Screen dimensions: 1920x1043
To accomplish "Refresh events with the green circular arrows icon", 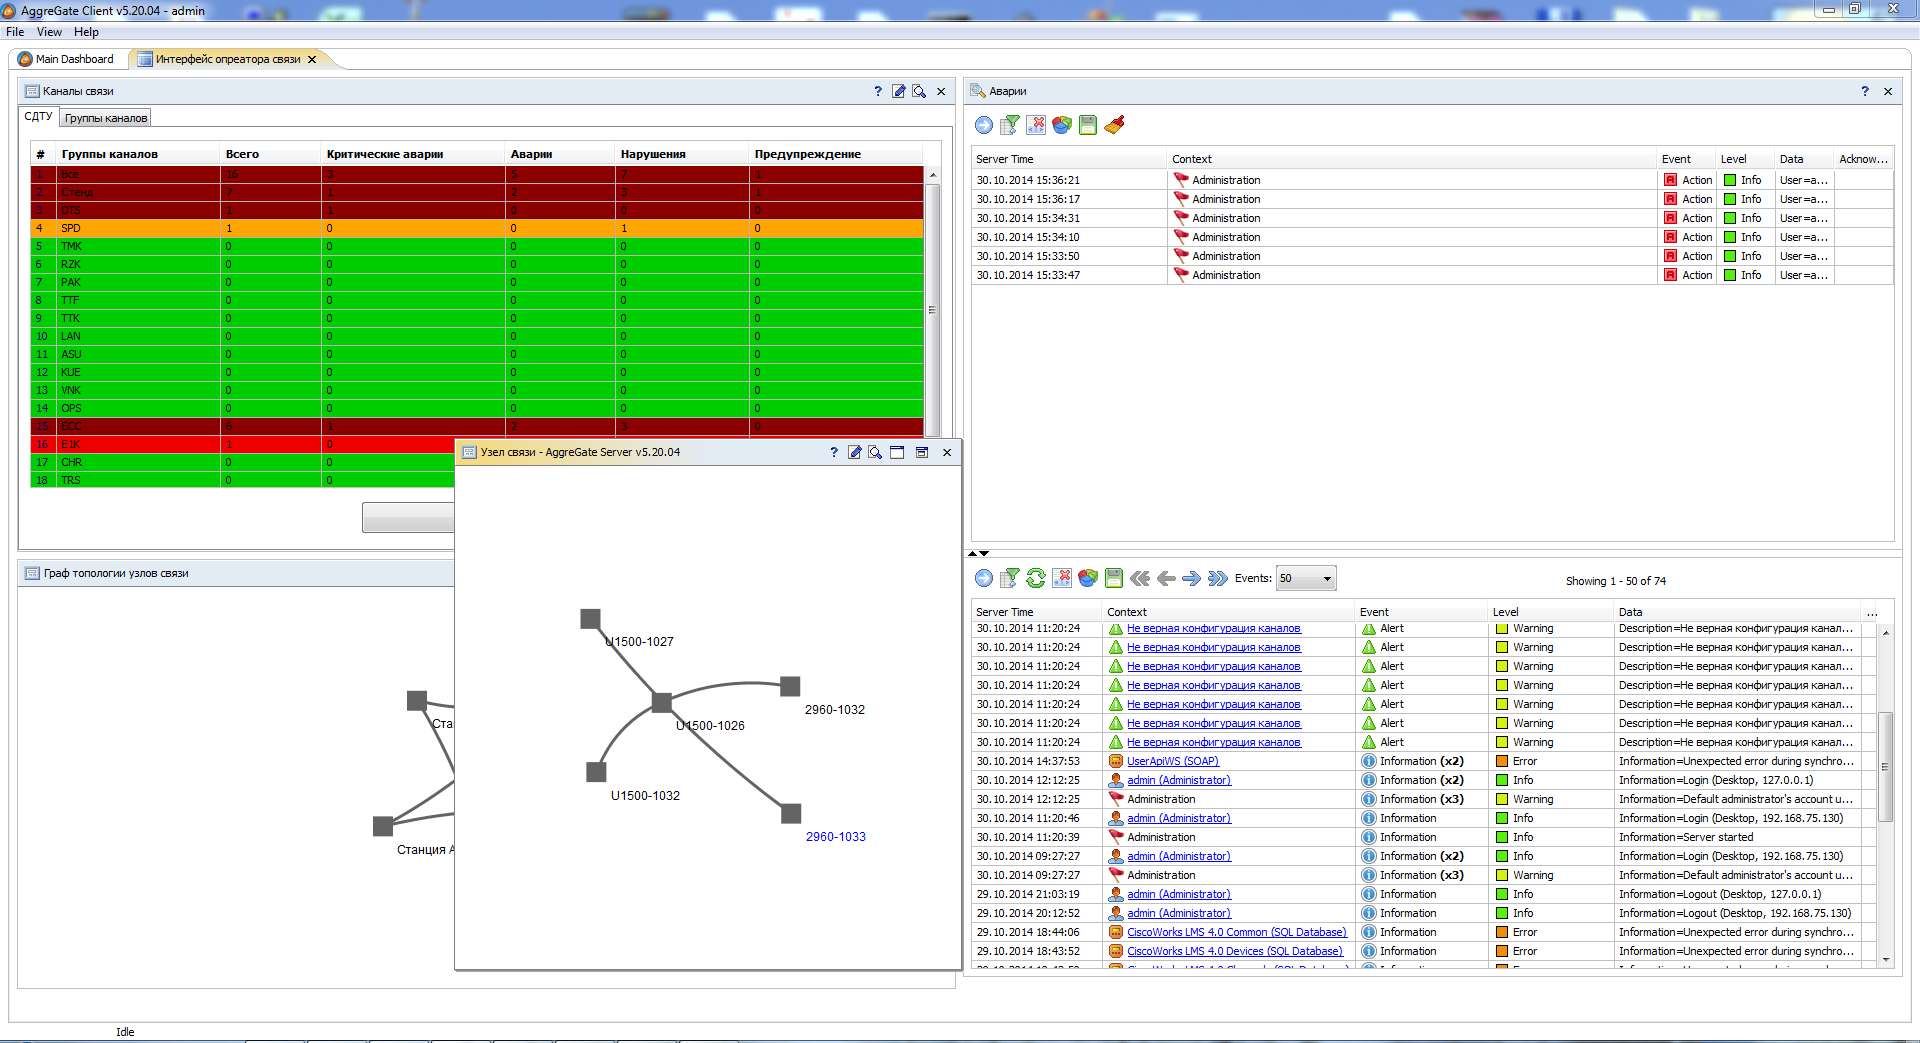I will (x=1036, y=578).
